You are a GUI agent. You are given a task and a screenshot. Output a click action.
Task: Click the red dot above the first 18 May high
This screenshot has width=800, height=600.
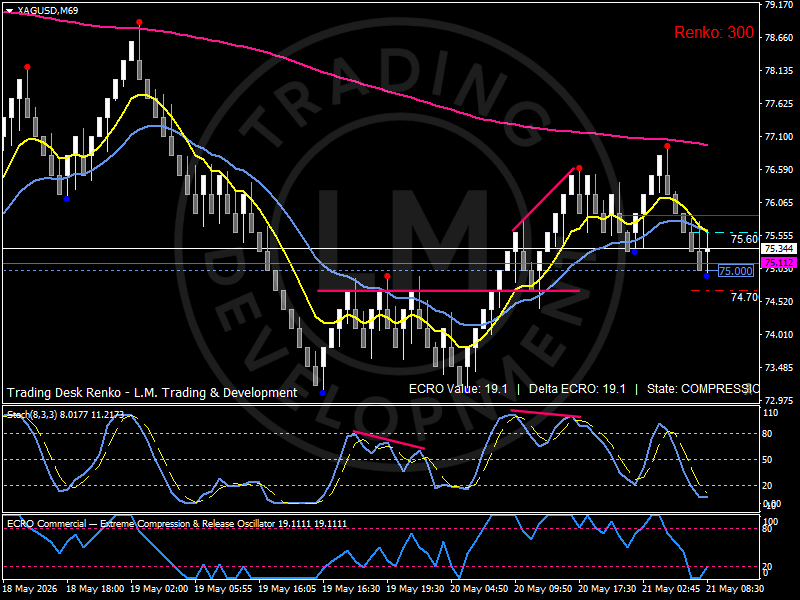click(x=27, y=67)
